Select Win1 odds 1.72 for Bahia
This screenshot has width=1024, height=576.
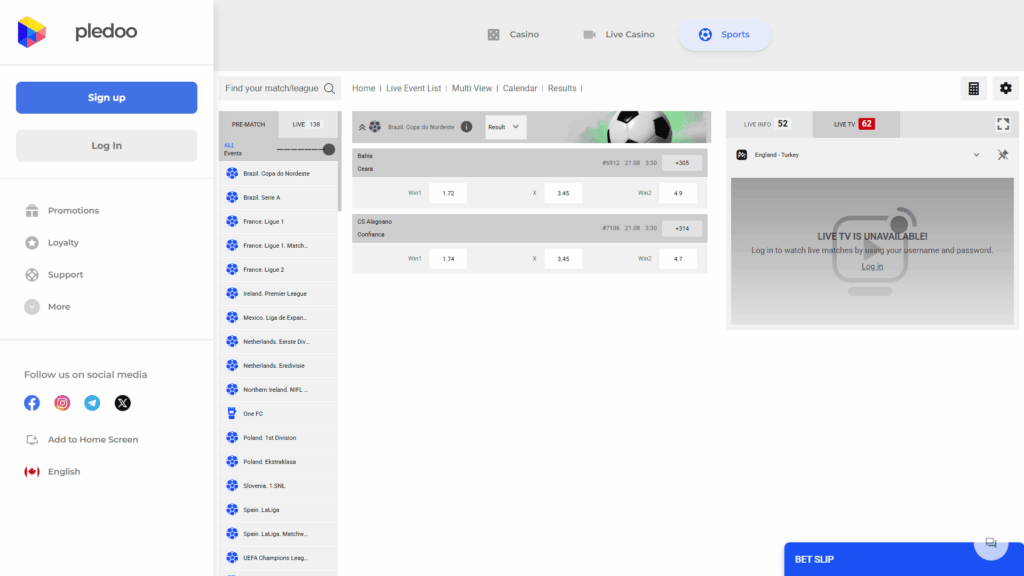point(448,192)
